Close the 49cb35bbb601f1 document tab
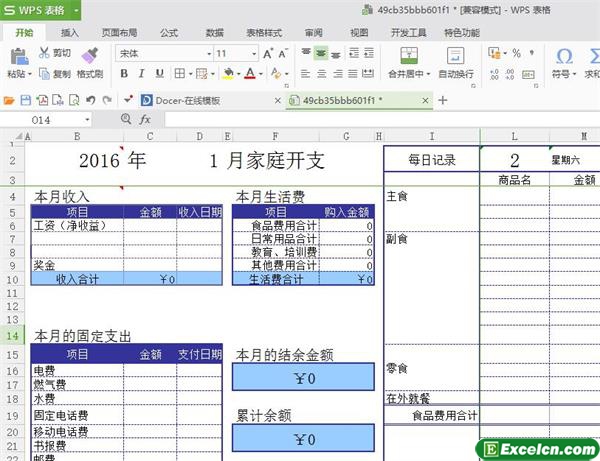Image resolution: width=600 pixels, height=461 pixels. 425,101
